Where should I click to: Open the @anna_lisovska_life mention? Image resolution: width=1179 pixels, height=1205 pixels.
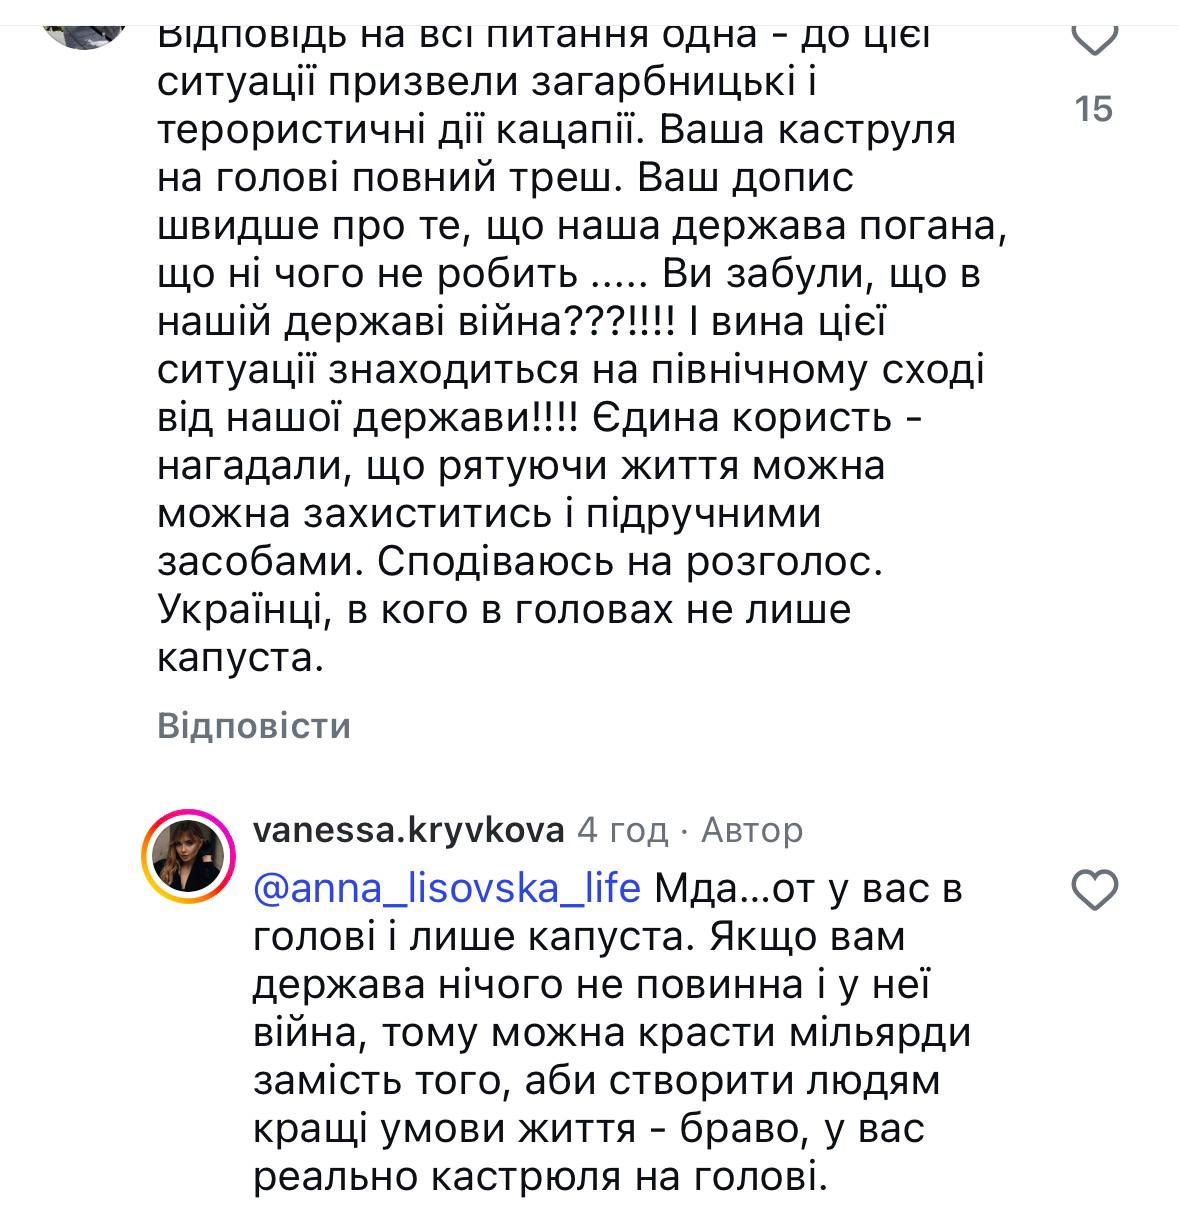pyautogui.click(x=447, y=888)
